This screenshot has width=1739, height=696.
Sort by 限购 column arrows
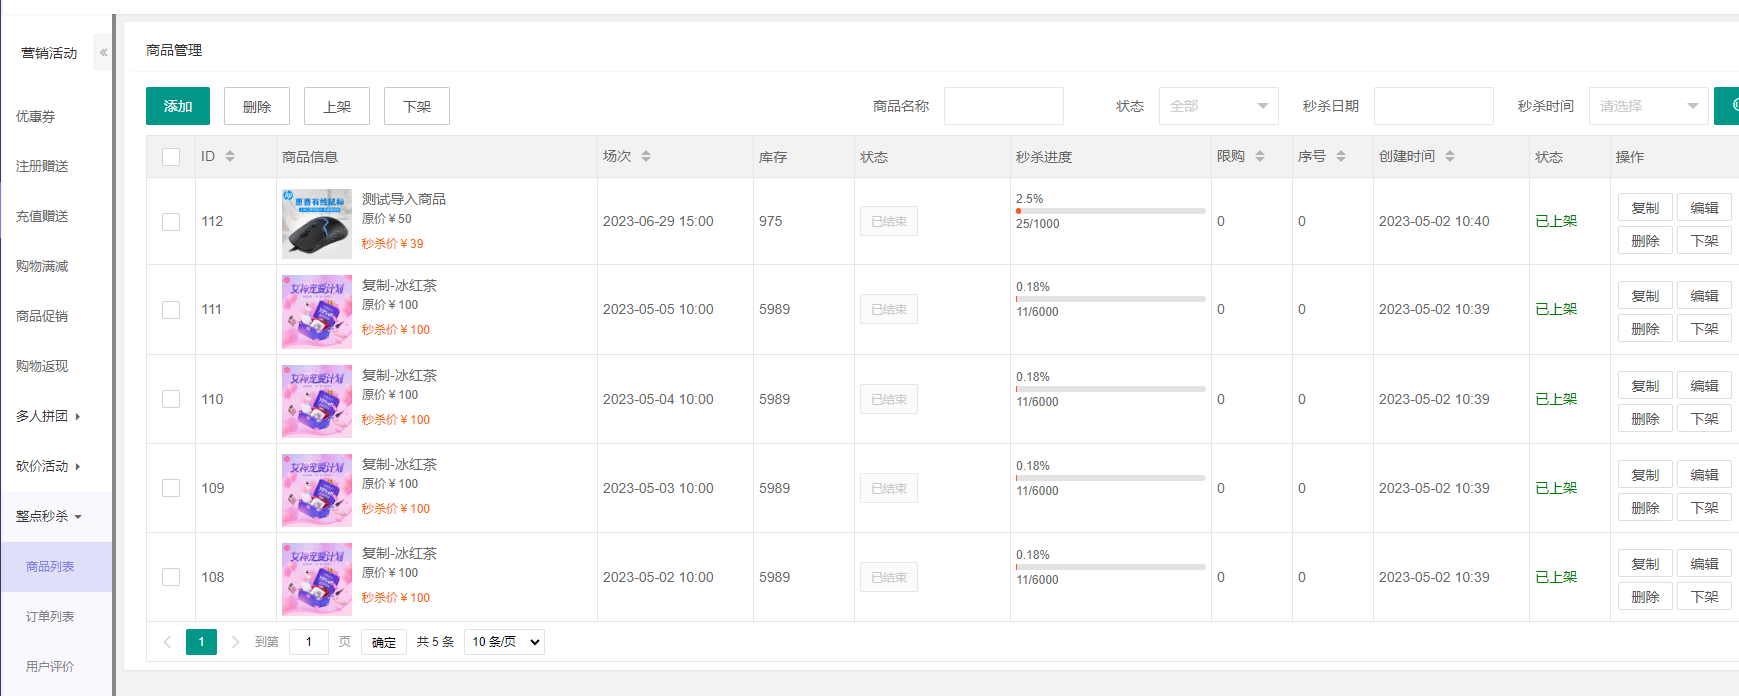(1260, 156)
